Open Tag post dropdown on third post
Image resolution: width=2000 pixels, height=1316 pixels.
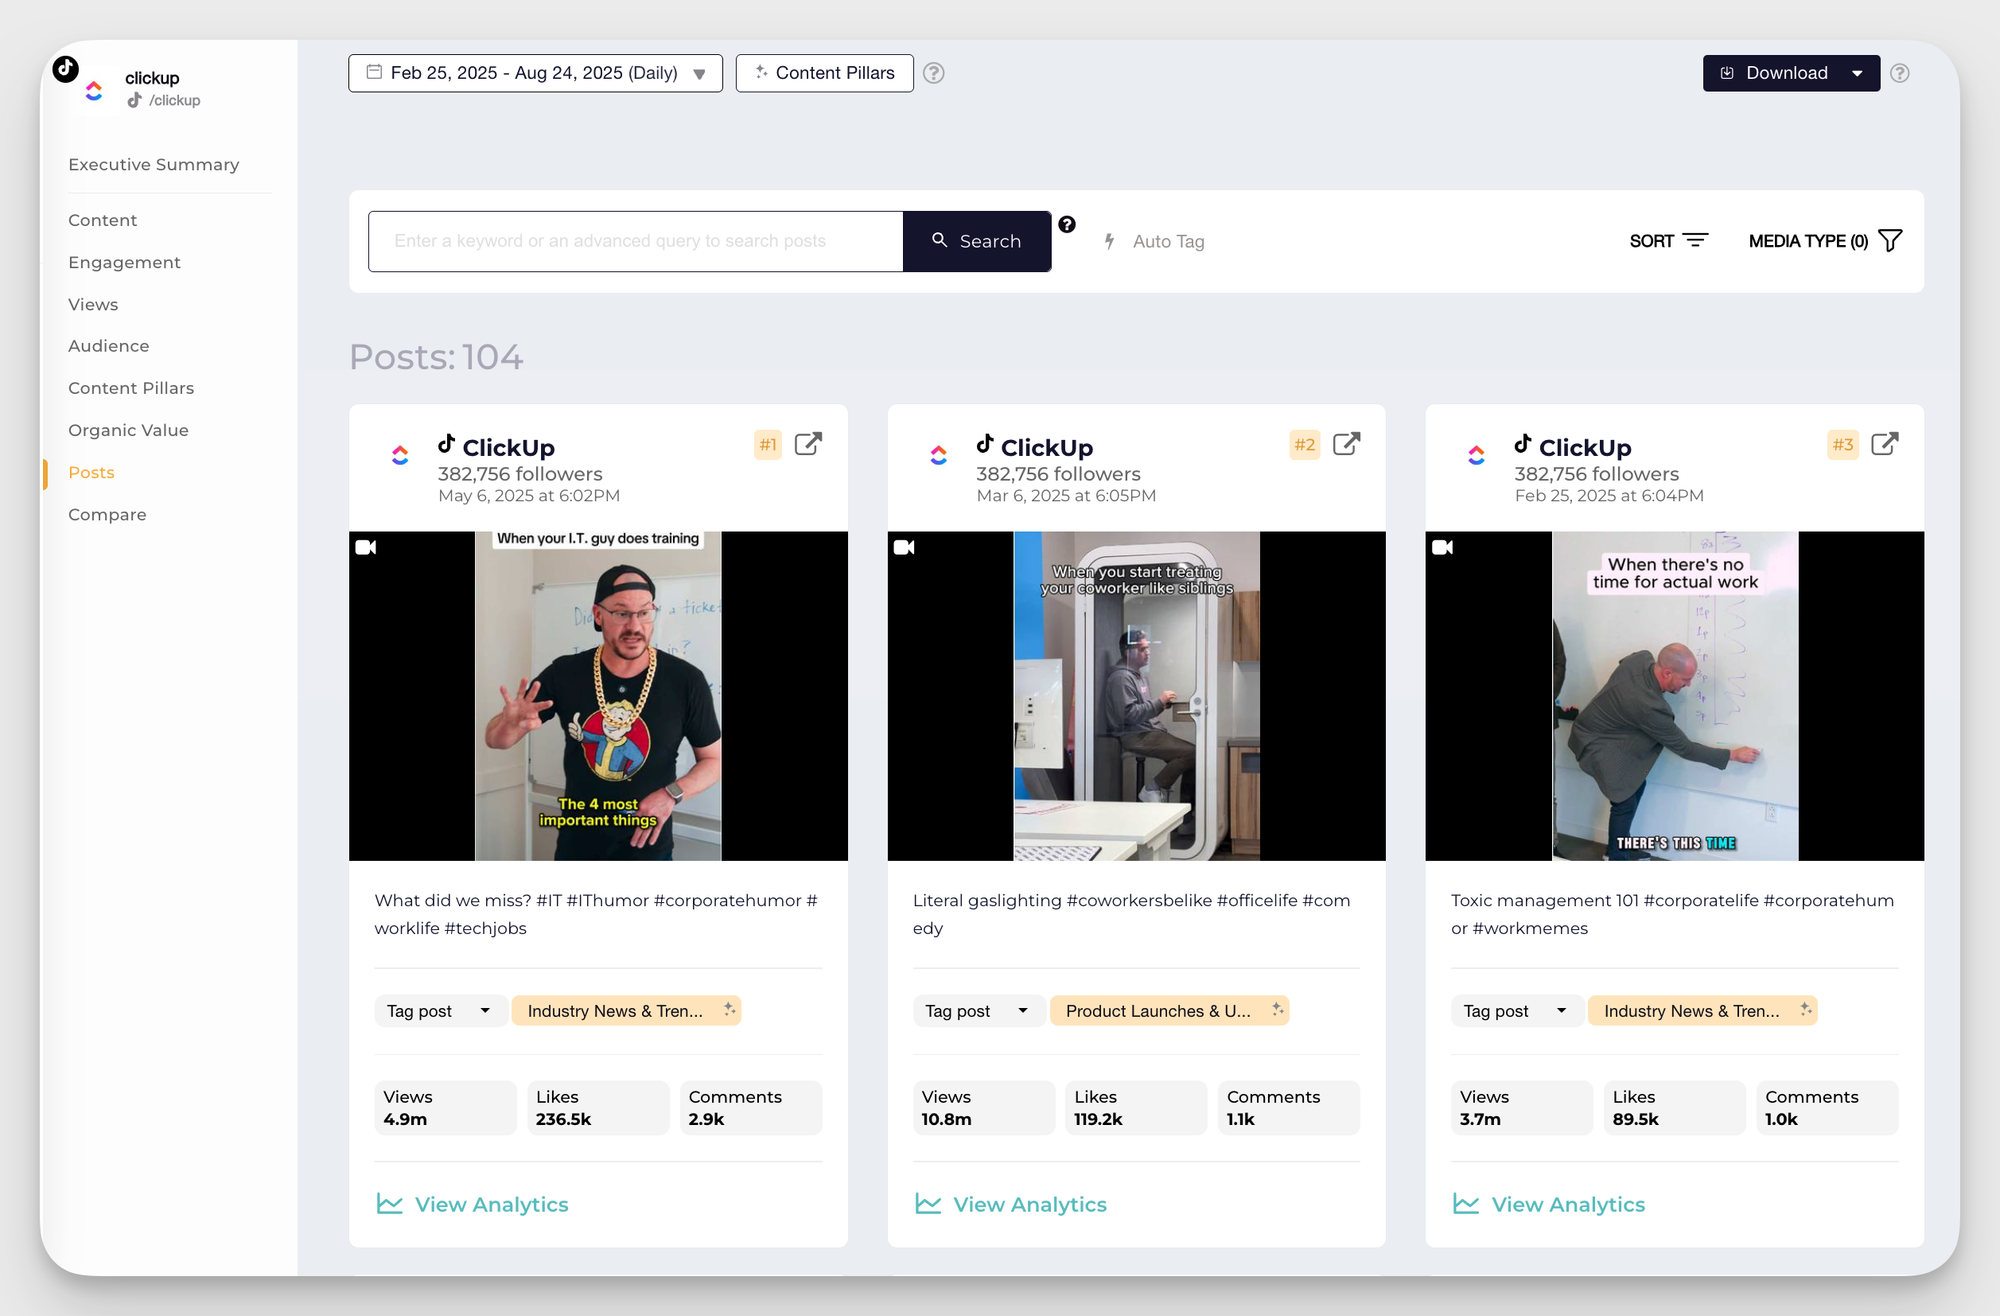pyautogui.click(x=1514, y=1011)
